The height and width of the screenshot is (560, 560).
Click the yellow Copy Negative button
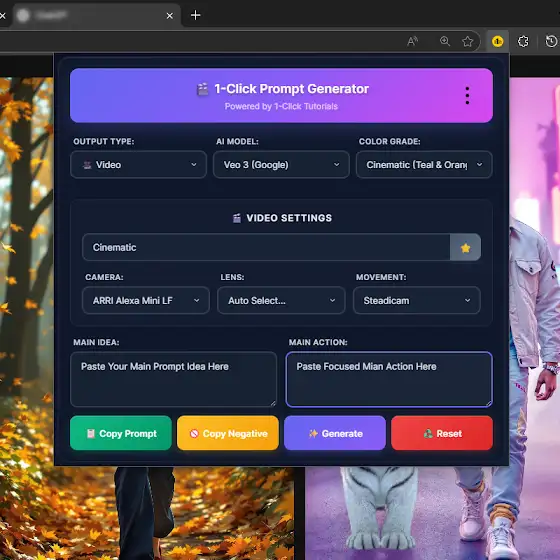pos(228,433)
